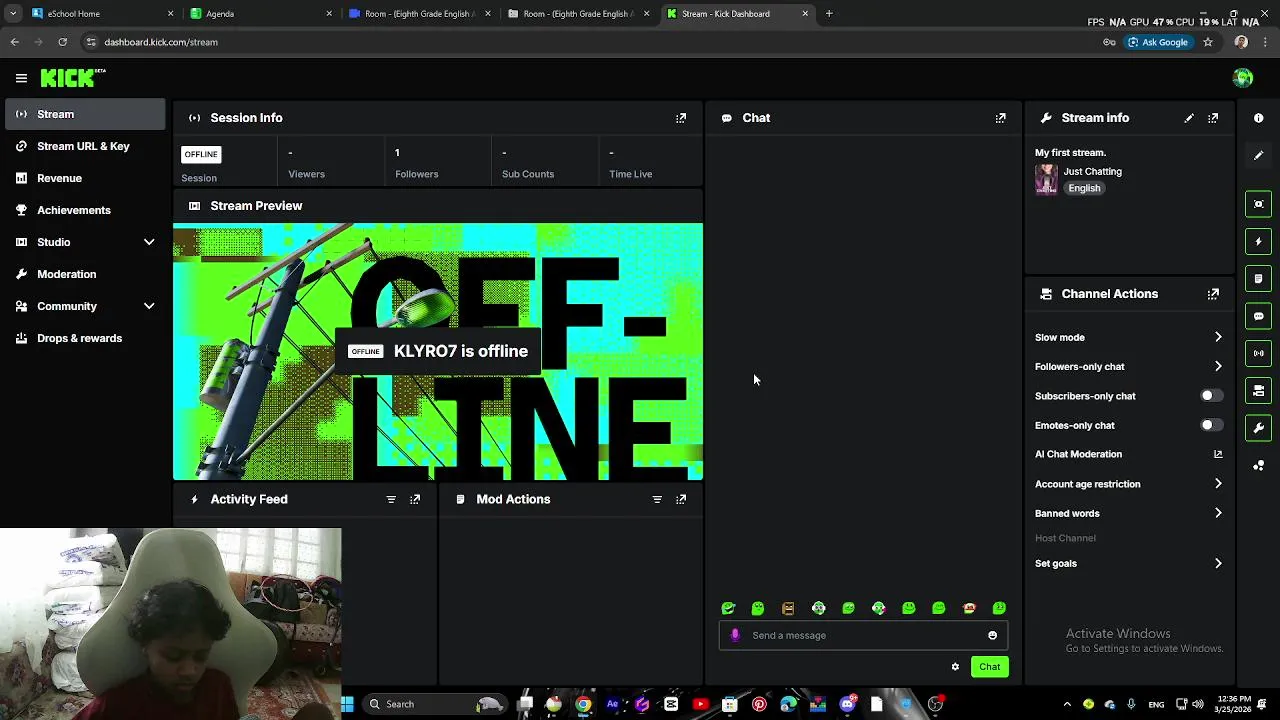Click the green Chat send button

[x=989, y=667]
